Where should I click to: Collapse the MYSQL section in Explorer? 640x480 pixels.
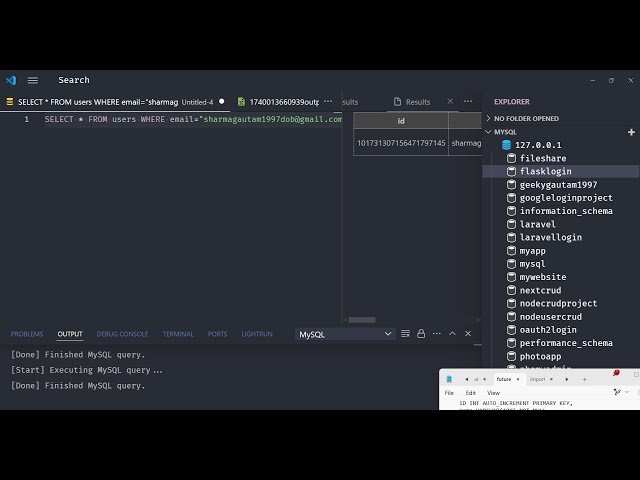point(489,132)
